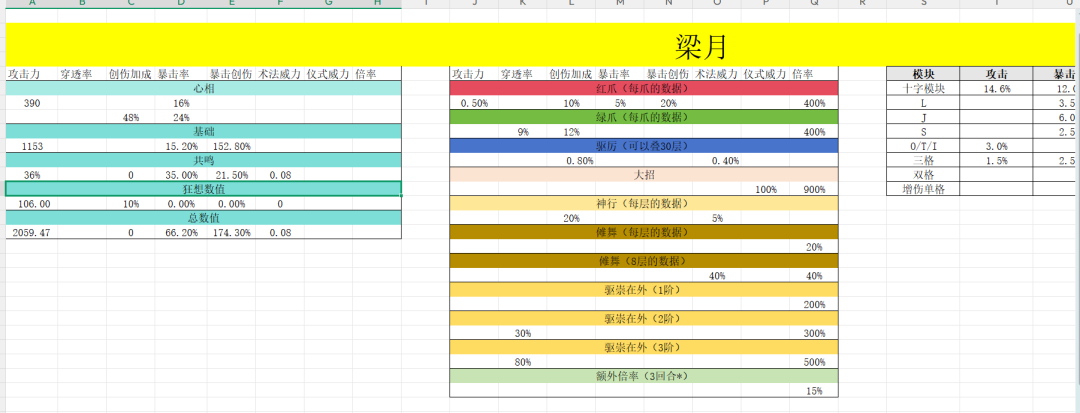Click the 傩舞（8层的数据）header row
Viewport: 1080px width, 413px height.
(x=644, y=261)
